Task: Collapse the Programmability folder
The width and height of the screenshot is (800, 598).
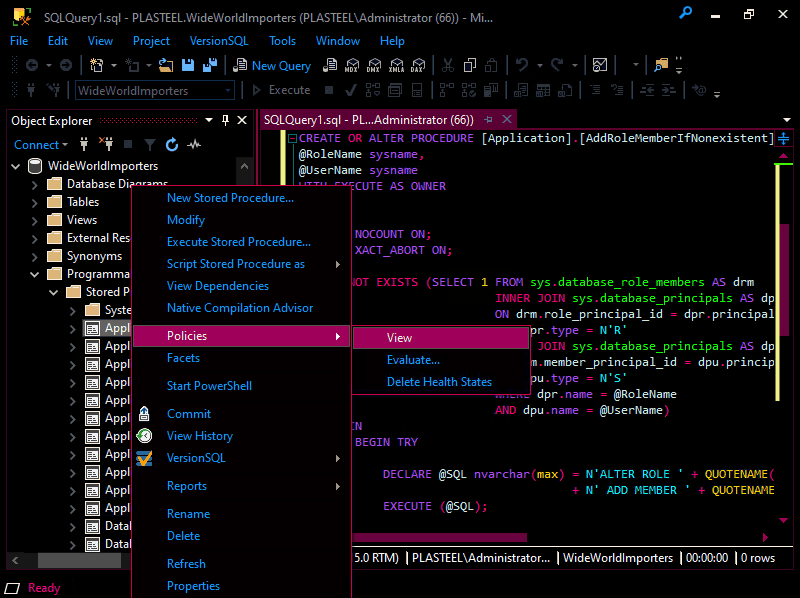Action: pos(35,275)
